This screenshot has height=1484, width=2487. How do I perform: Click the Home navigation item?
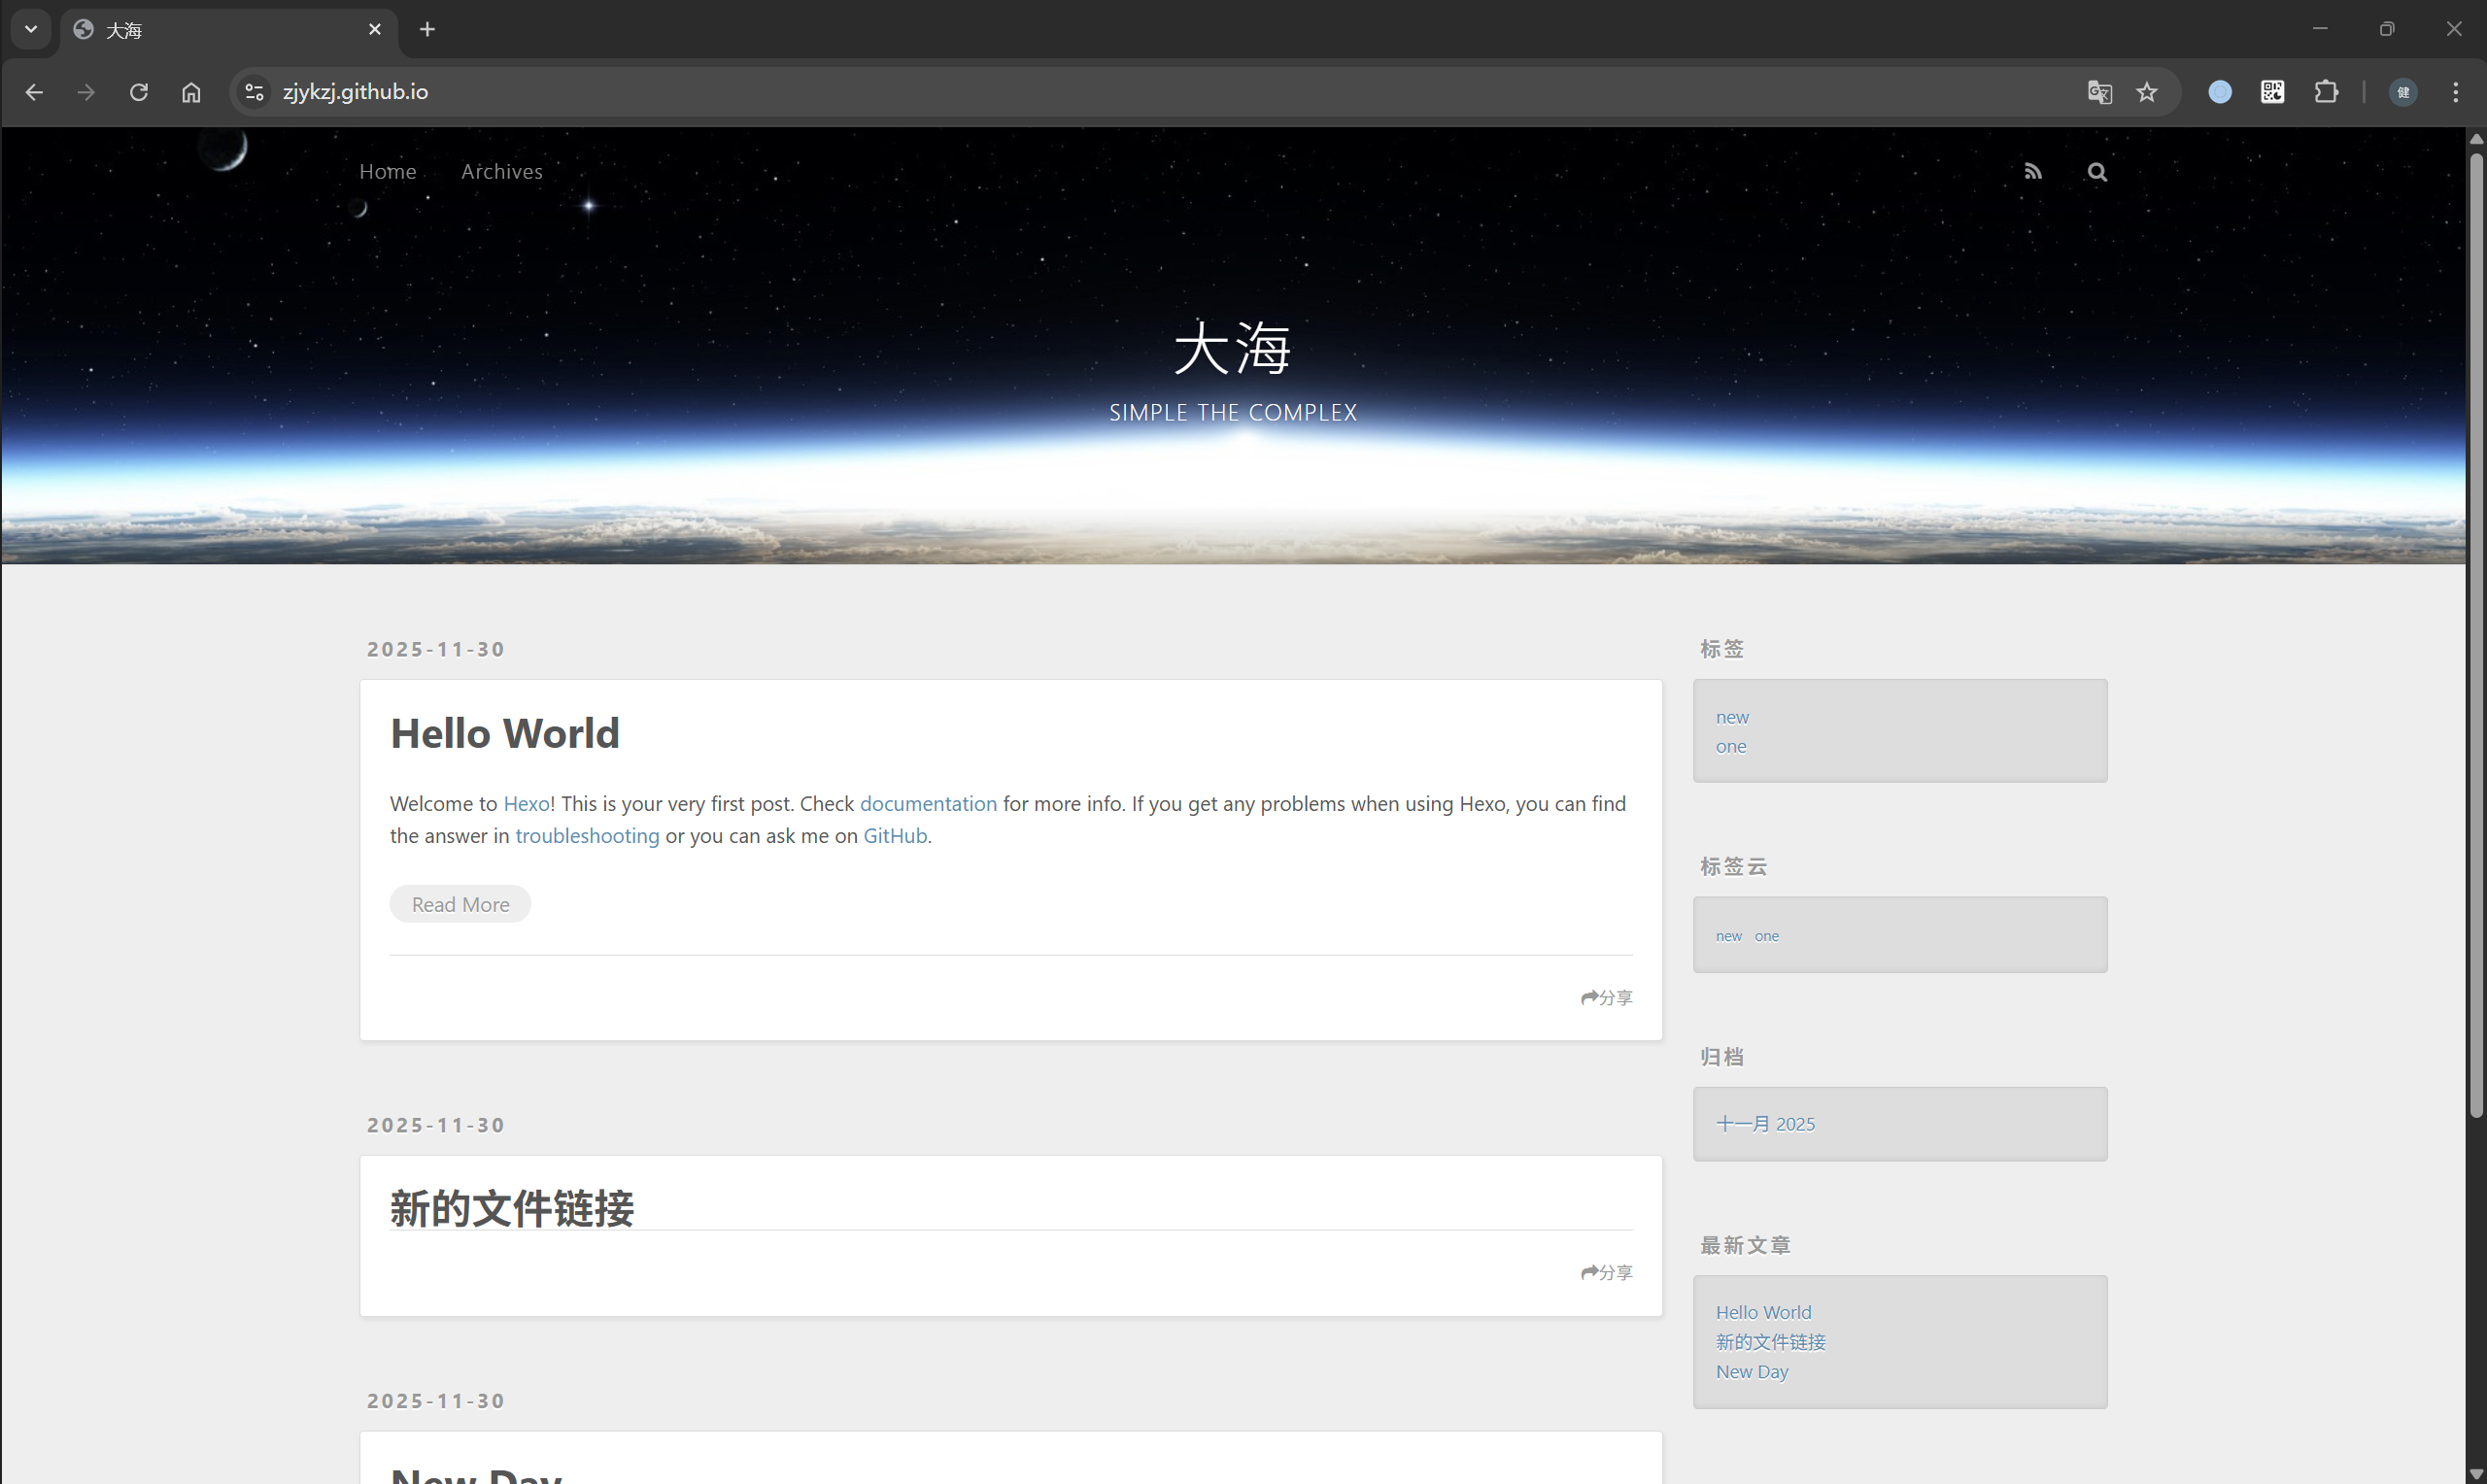coord(387,171)
